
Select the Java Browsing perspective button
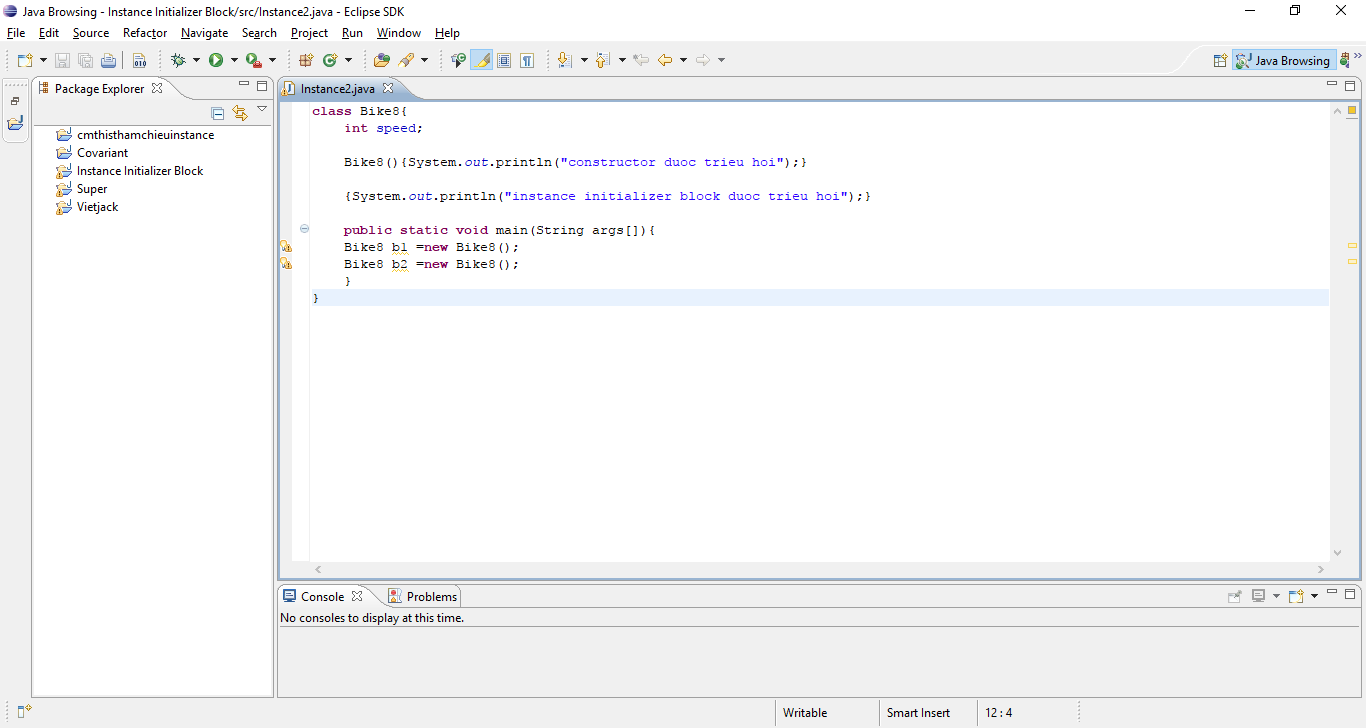1284,61
